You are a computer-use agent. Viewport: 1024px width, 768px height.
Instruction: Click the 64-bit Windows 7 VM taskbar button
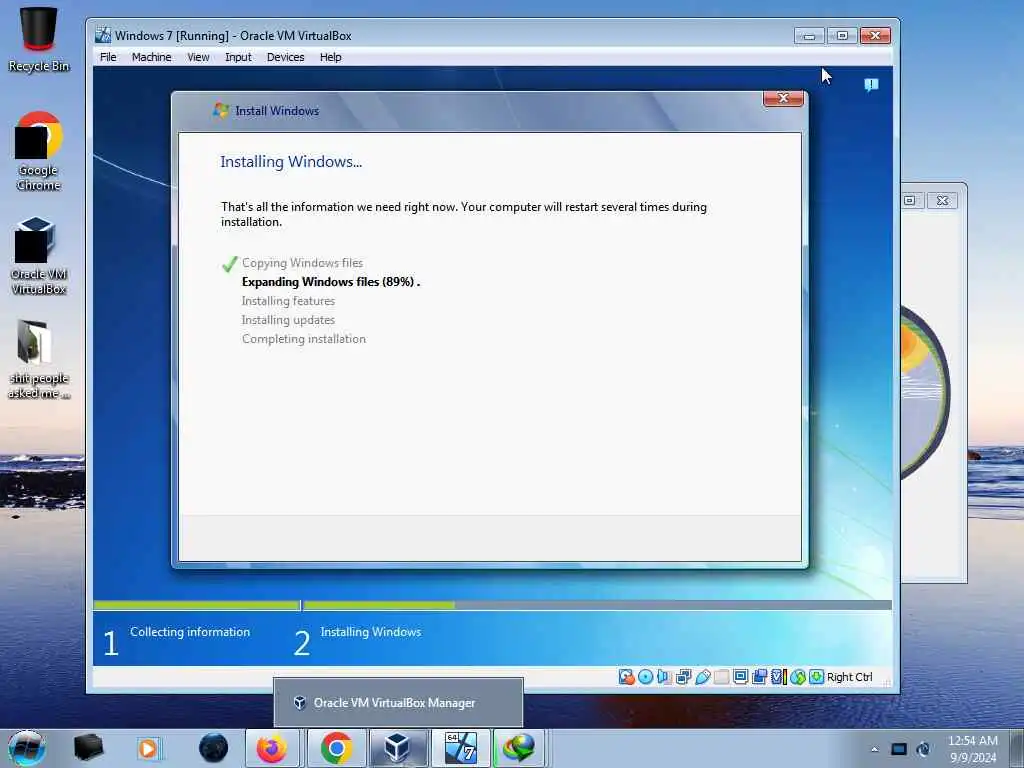(x=460, y=748)
